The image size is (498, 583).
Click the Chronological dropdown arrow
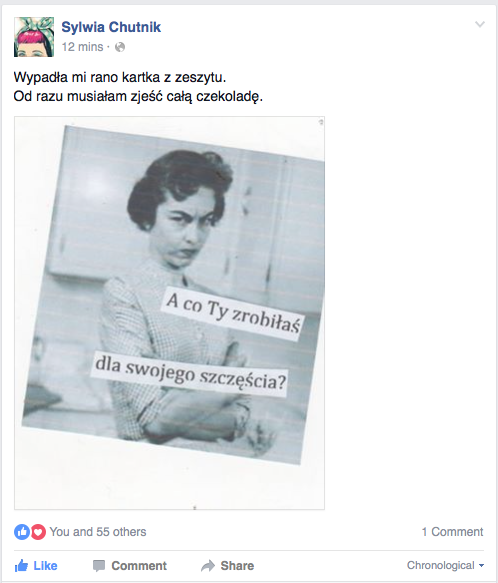[481, 566]
